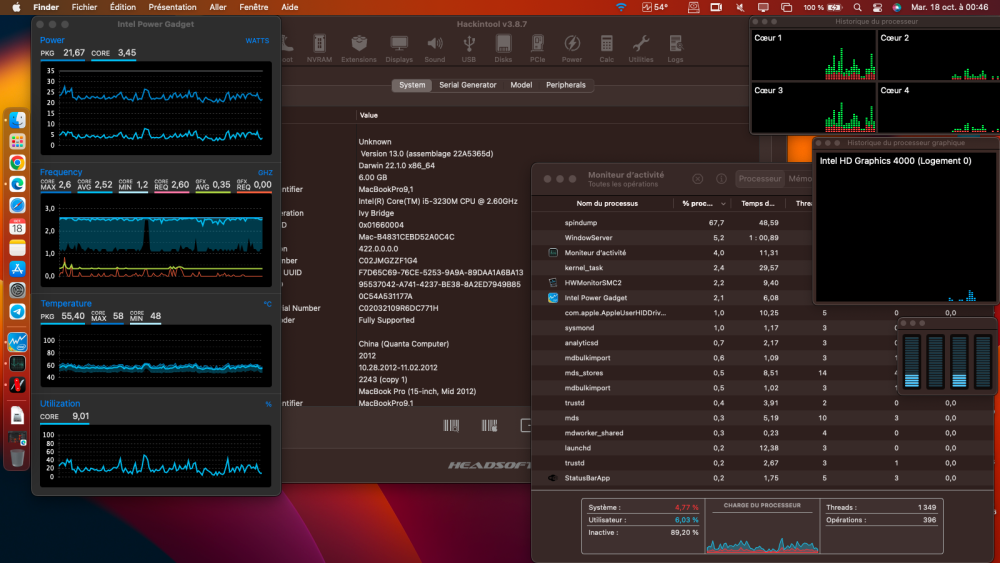Open the Édition menu

click(122, 7)
